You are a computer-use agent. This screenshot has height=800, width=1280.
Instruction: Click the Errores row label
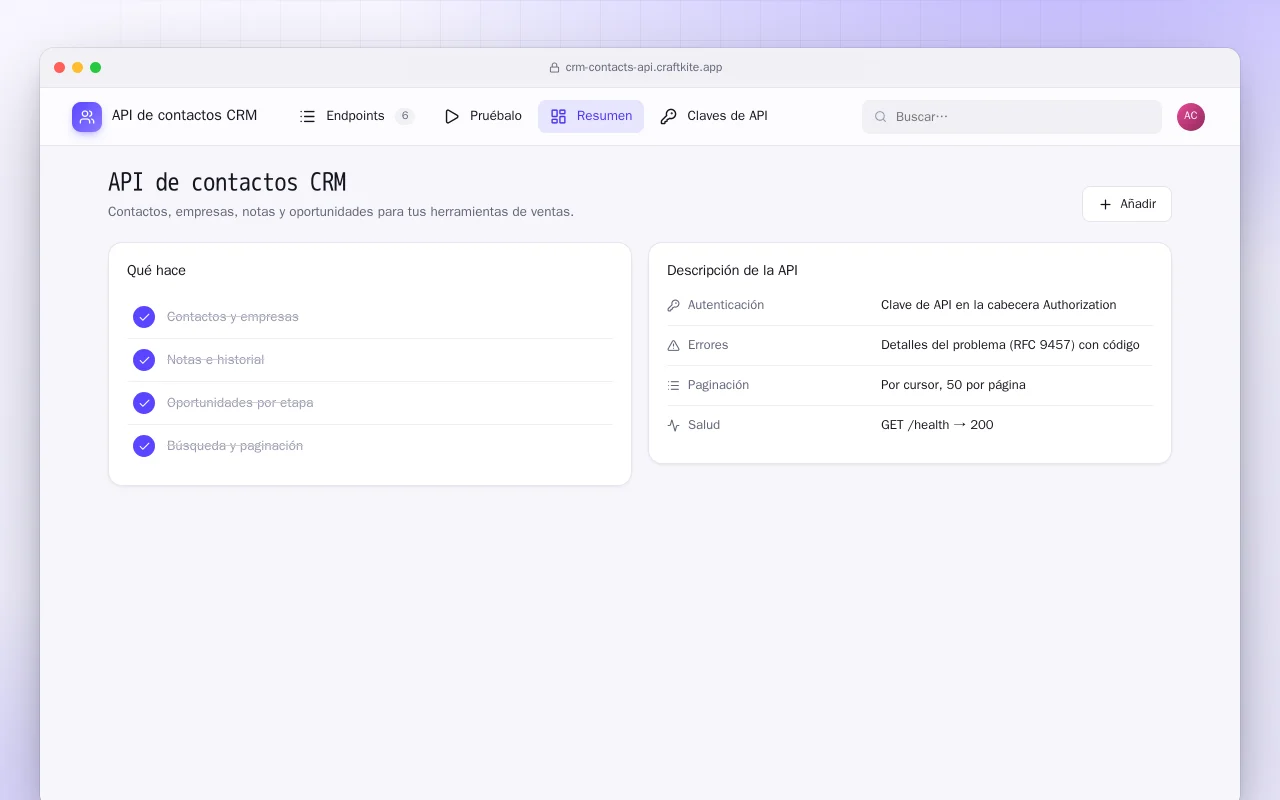coord(708,345)
